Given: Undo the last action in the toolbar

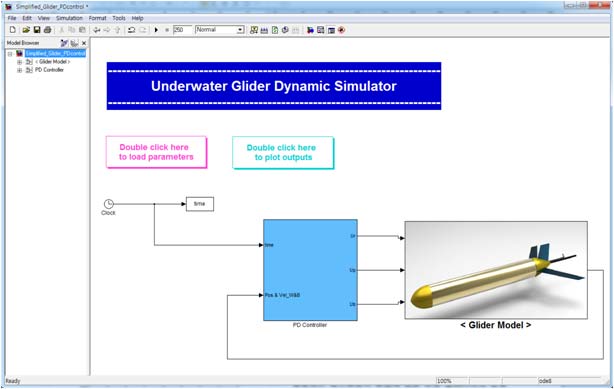Looking at the screenshot, I should pyautogui.click(x=132, y=30).
